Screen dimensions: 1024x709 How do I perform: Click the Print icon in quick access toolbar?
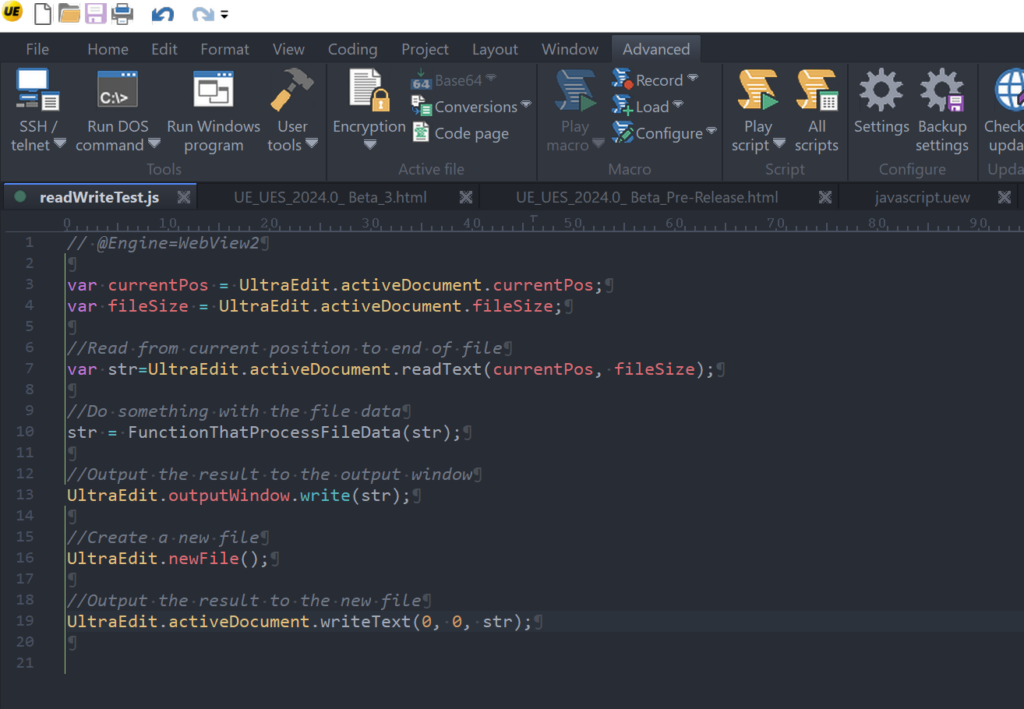(x=122, y=13)
